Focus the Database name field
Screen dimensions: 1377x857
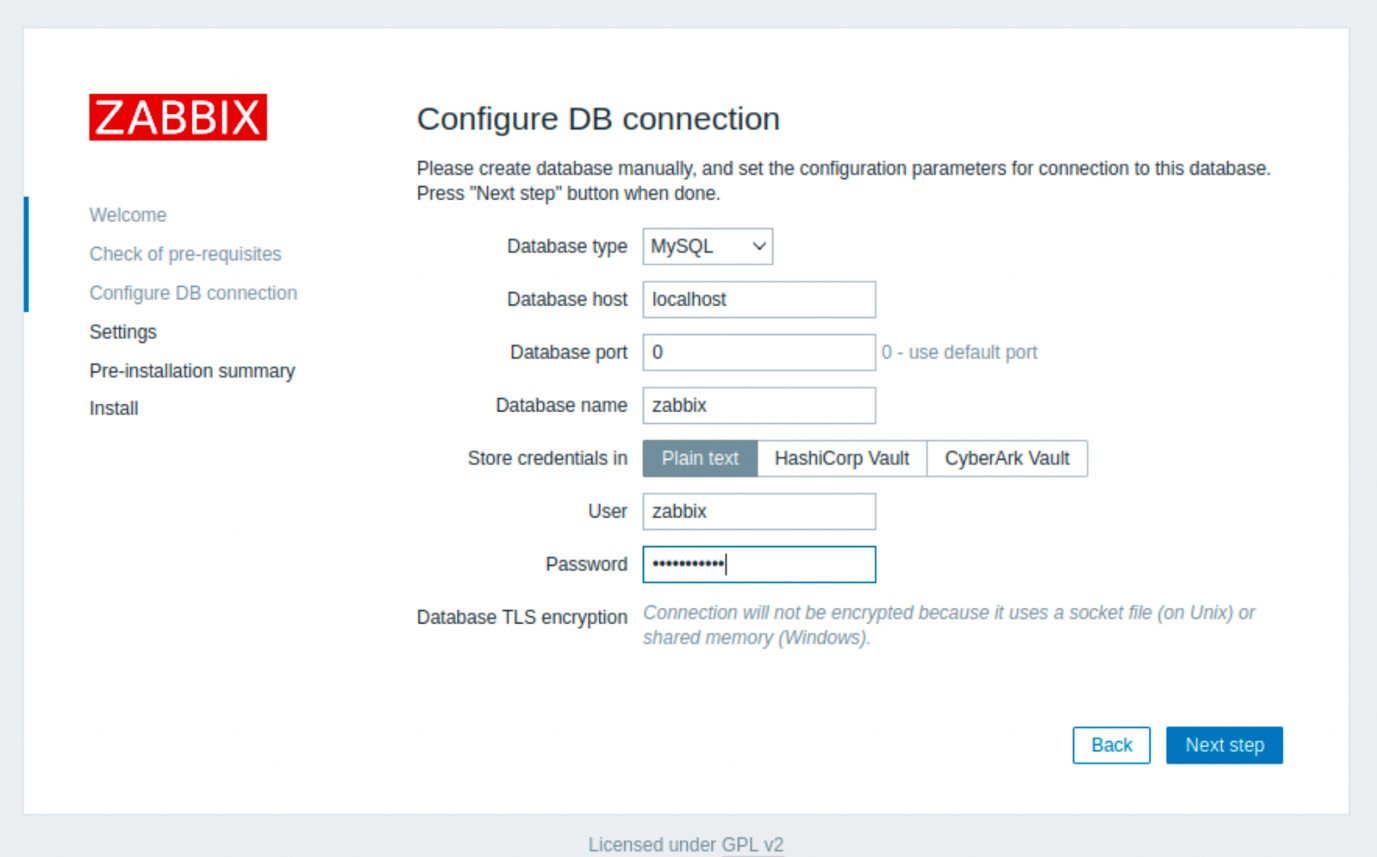[759, 405]
